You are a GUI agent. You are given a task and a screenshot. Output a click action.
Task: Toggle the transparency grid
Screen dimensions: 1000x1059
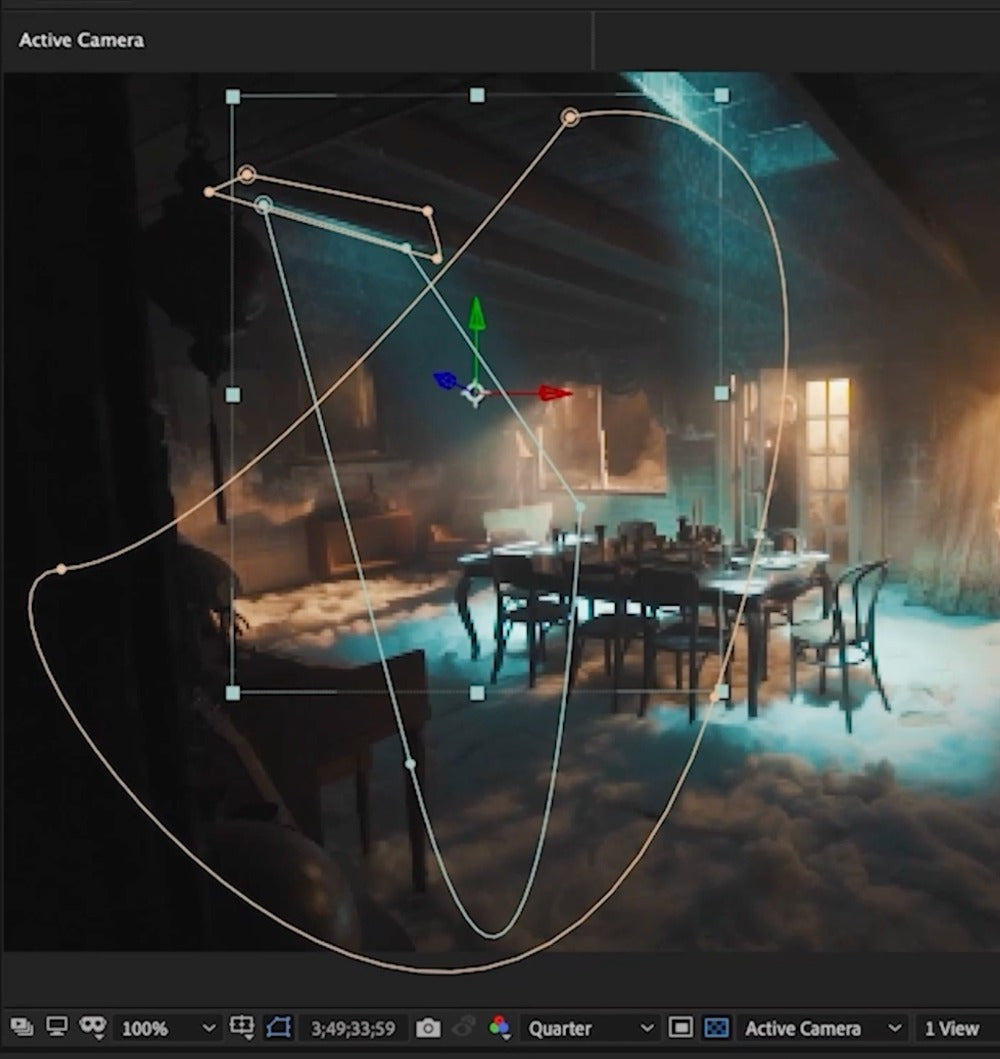pos(715,1027)
